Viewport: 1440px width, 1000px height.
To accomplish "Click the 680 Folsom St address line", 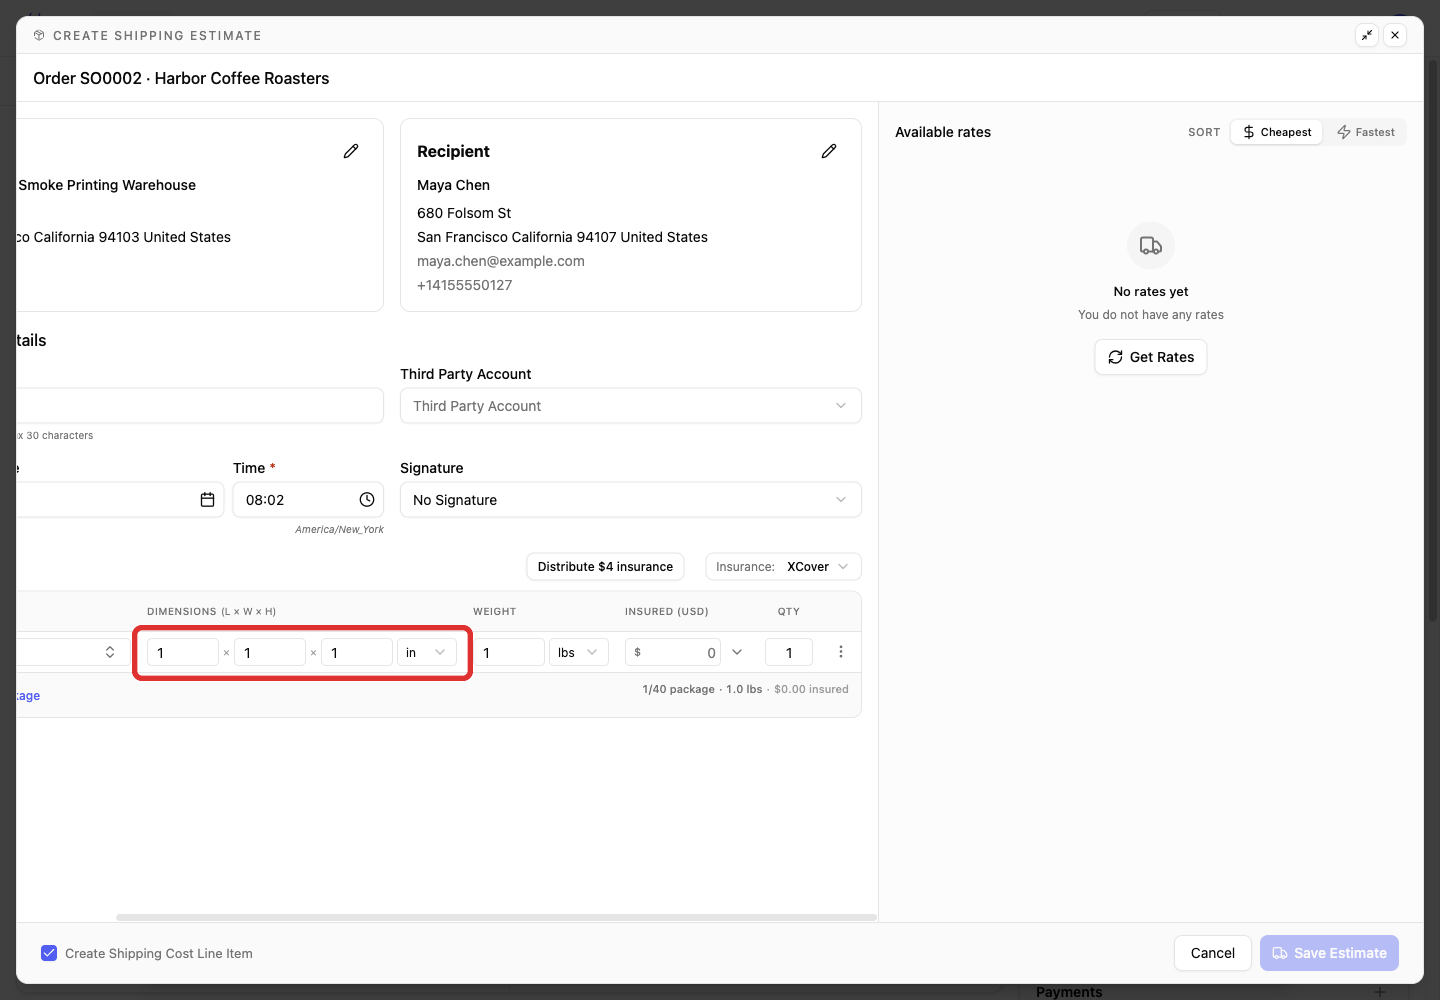I will (x=464, y=213).
